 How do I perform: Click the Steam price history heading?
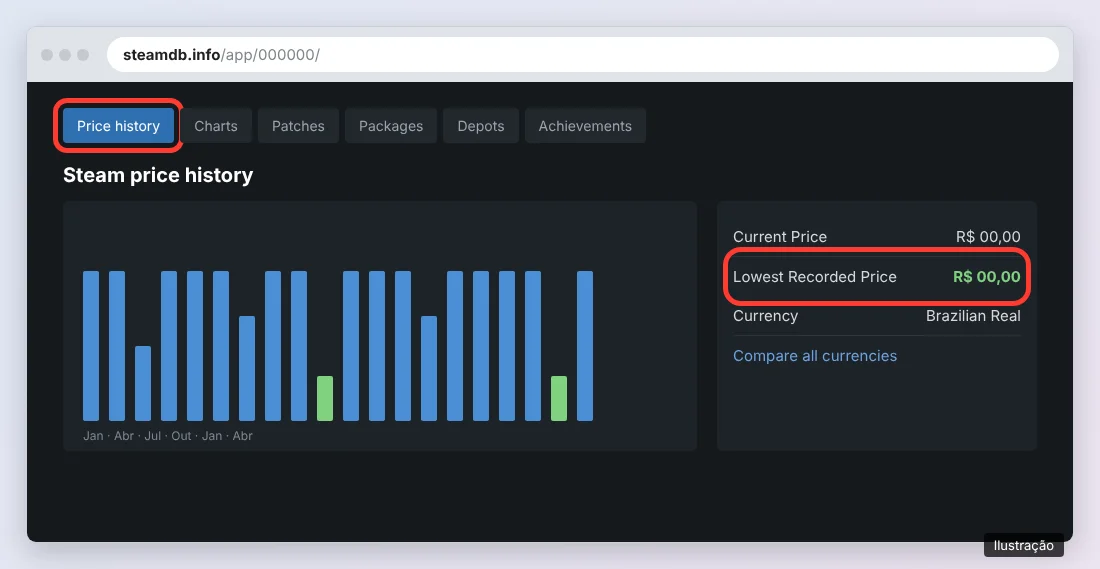click(x=158, y=175)
